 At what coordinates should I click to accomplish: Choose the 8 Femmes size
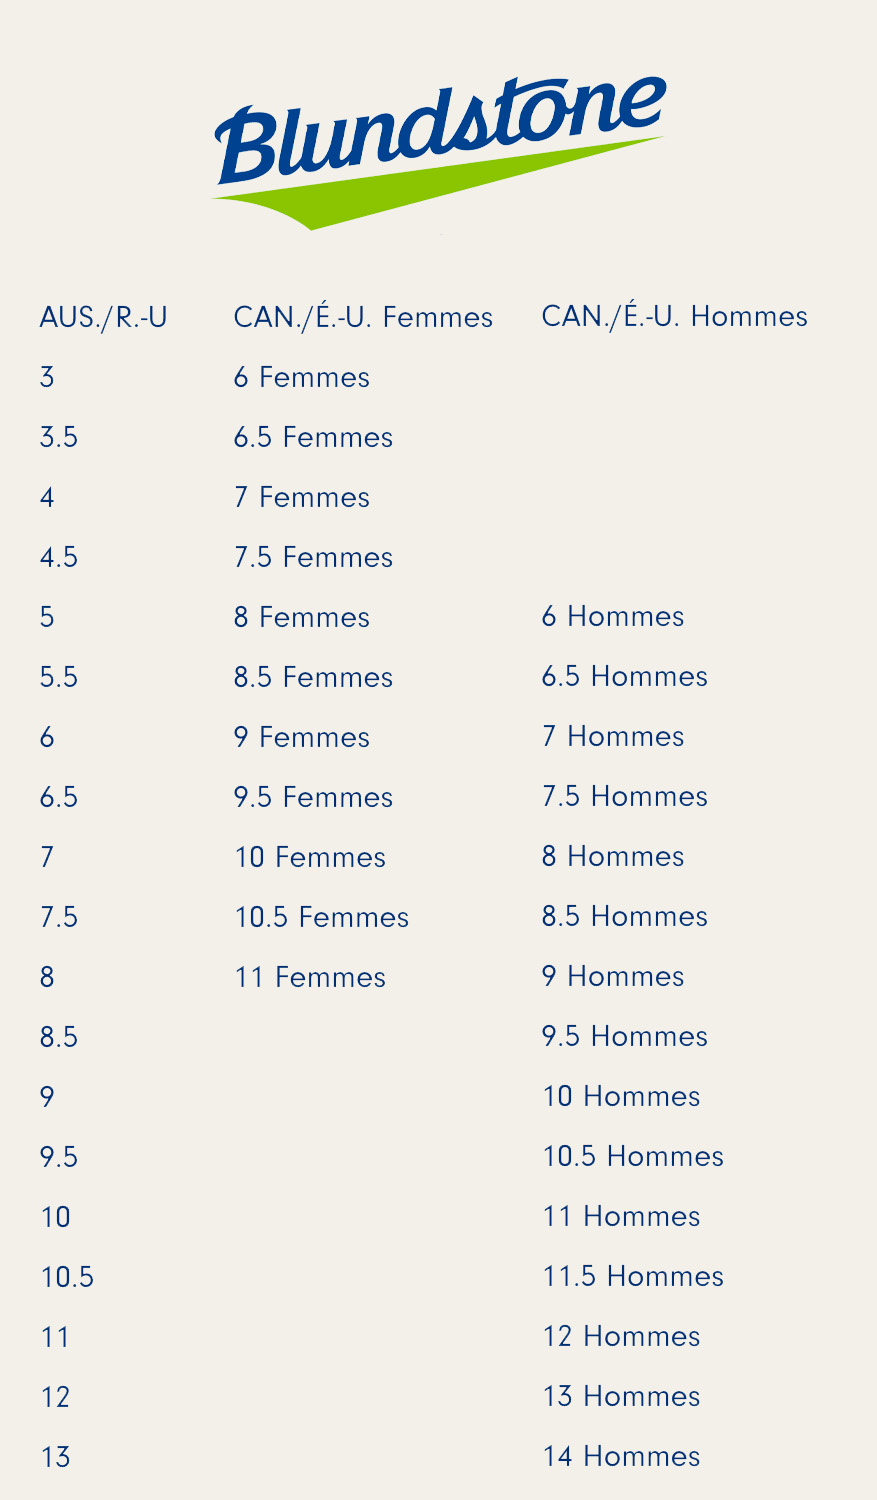click(x=302, y=618)
